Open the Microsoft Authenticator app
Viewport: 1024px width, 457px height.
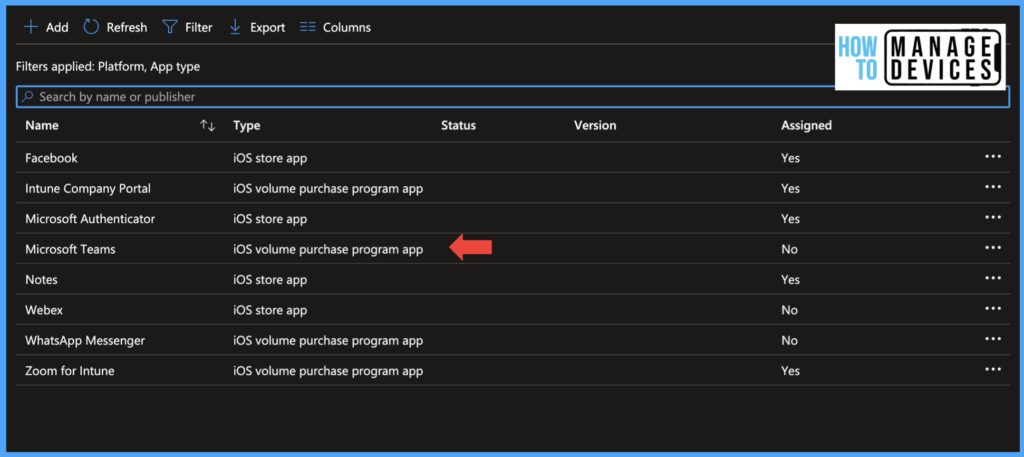pyautogui.click(x=90, y=219)
